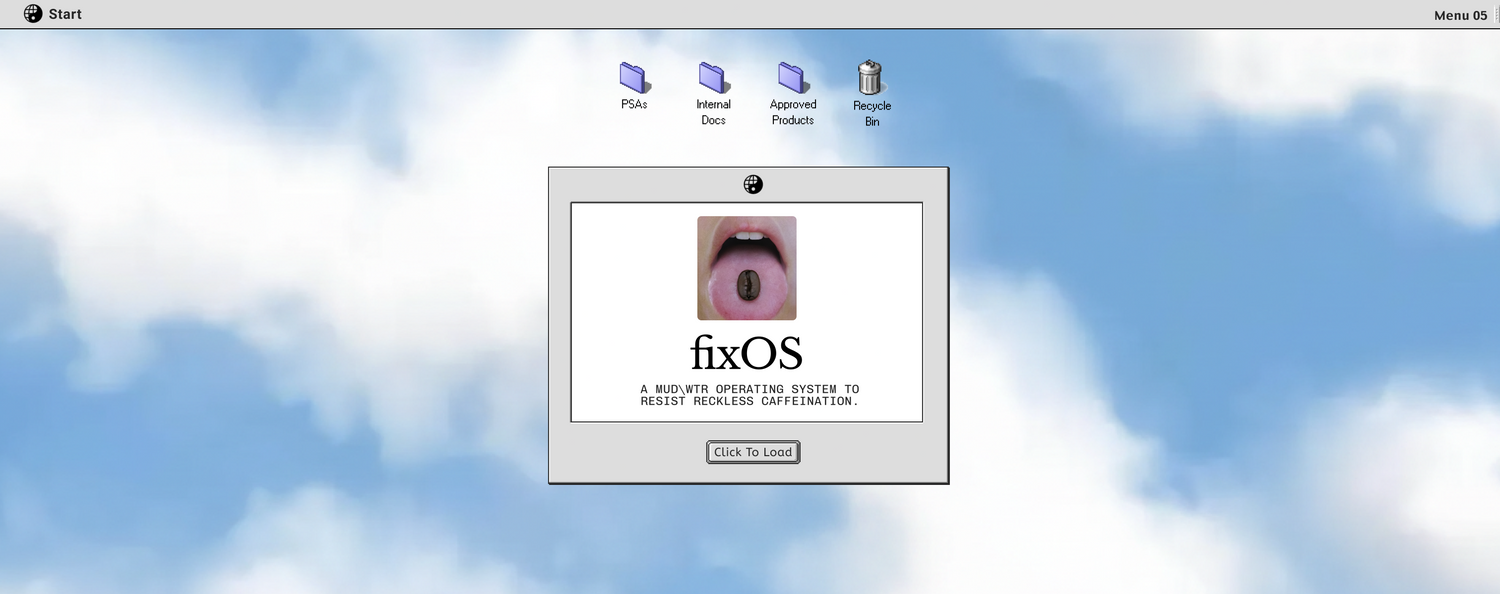Open the Recycle Bin trash can icon

point(871,77)
